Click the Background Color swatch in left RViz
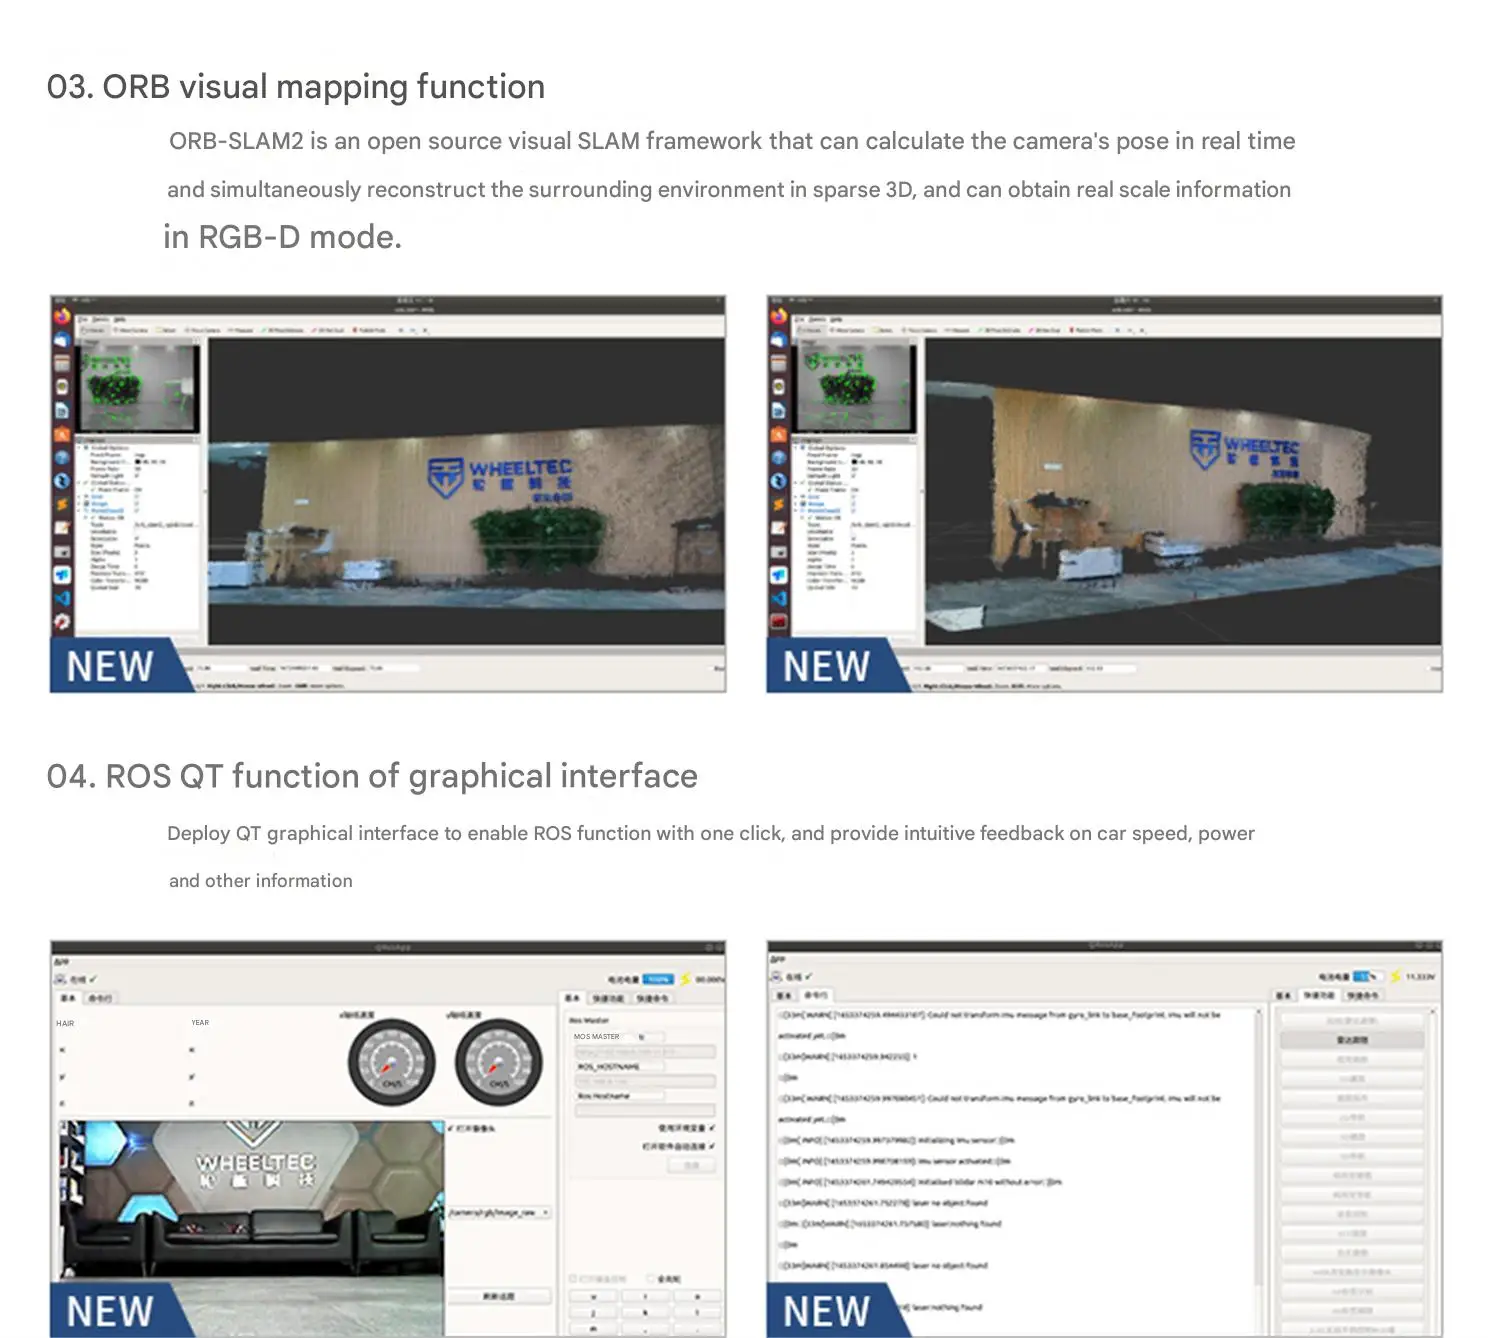 coord(139,462)
